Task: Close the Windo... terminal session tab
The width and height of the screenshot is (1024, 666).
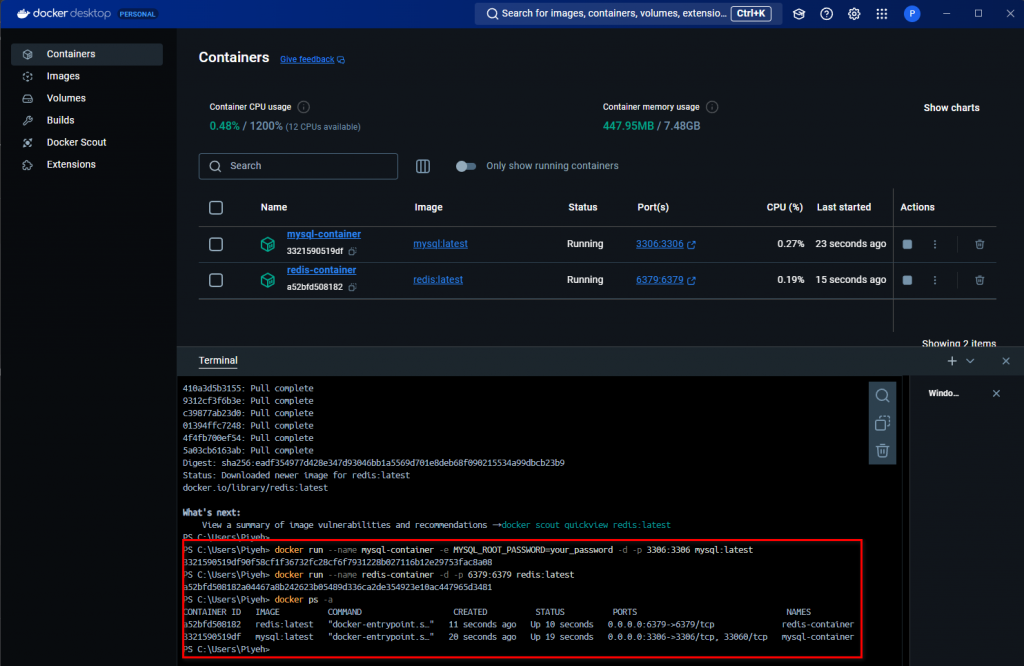Action: coord(996,394)
